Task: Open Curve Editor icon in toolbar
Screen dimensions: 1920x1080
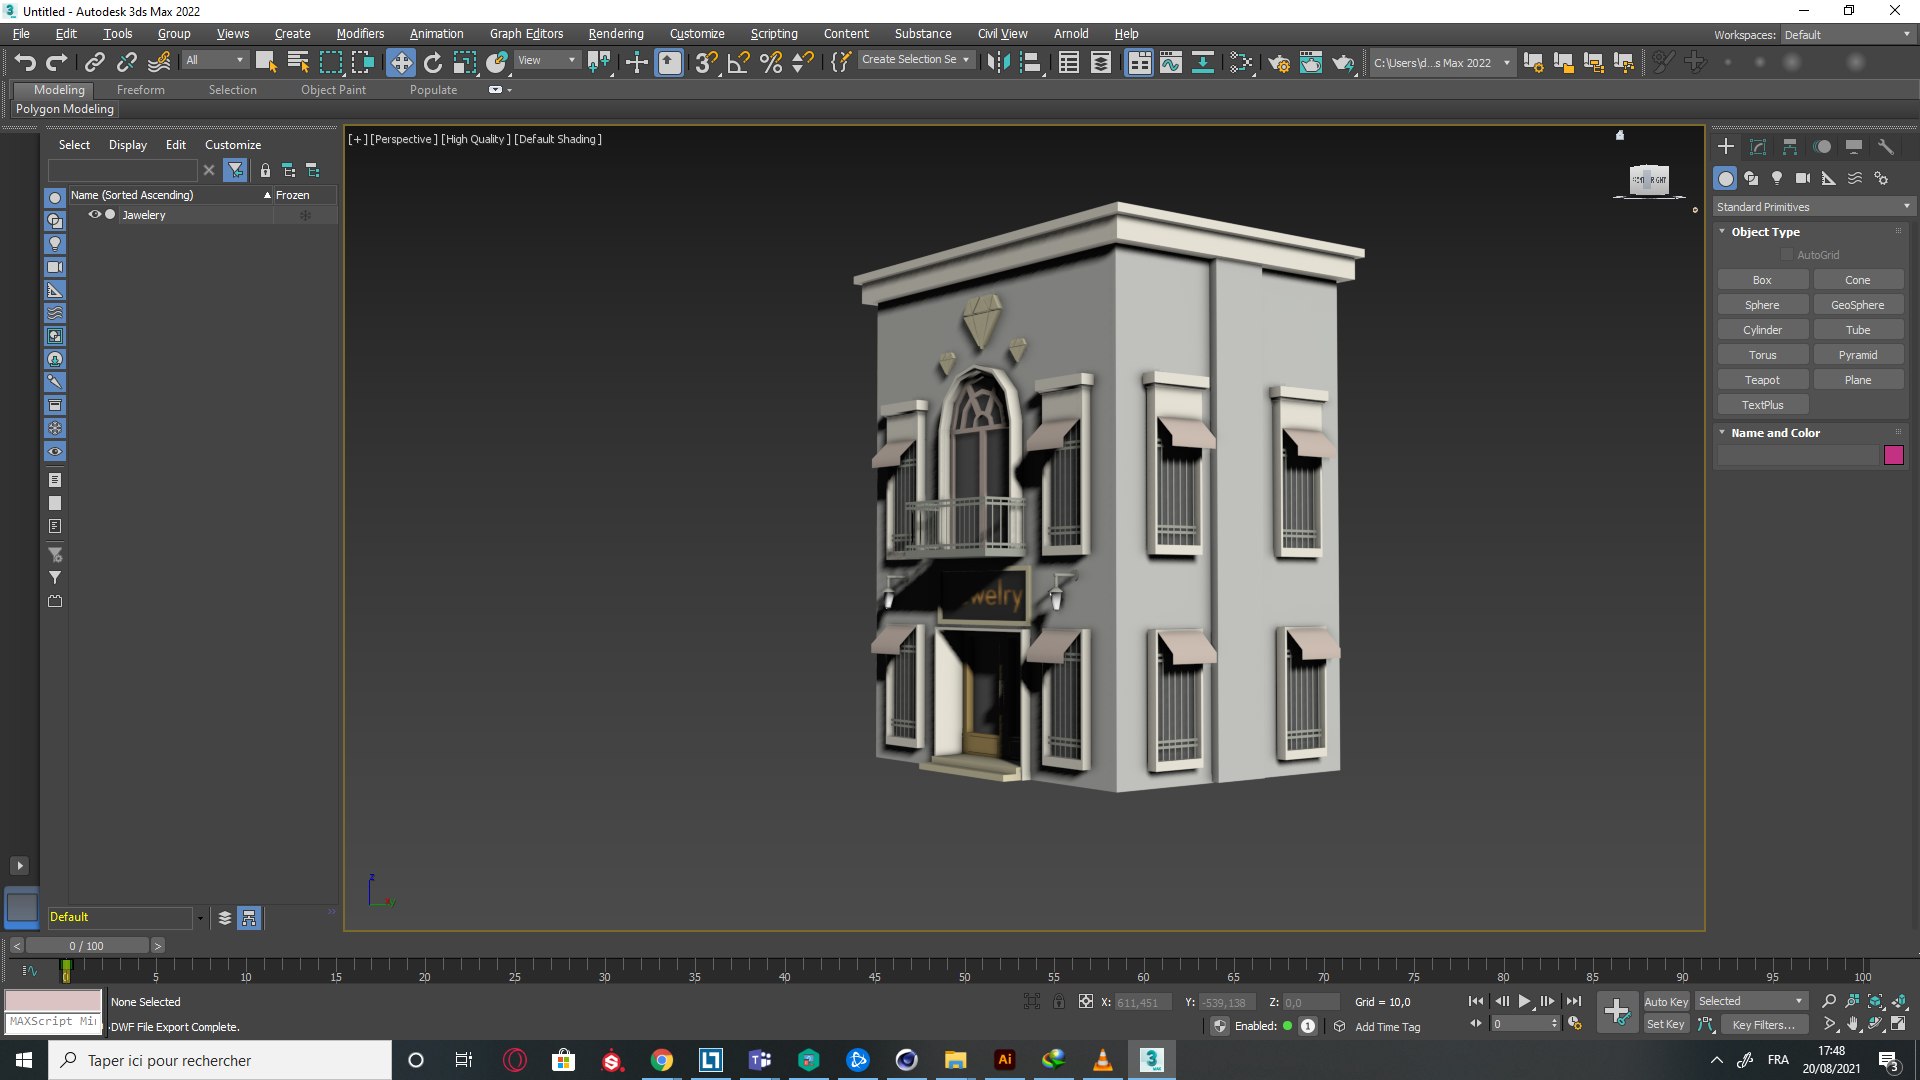Action: pyautogui.click(x=1171, y=62)
